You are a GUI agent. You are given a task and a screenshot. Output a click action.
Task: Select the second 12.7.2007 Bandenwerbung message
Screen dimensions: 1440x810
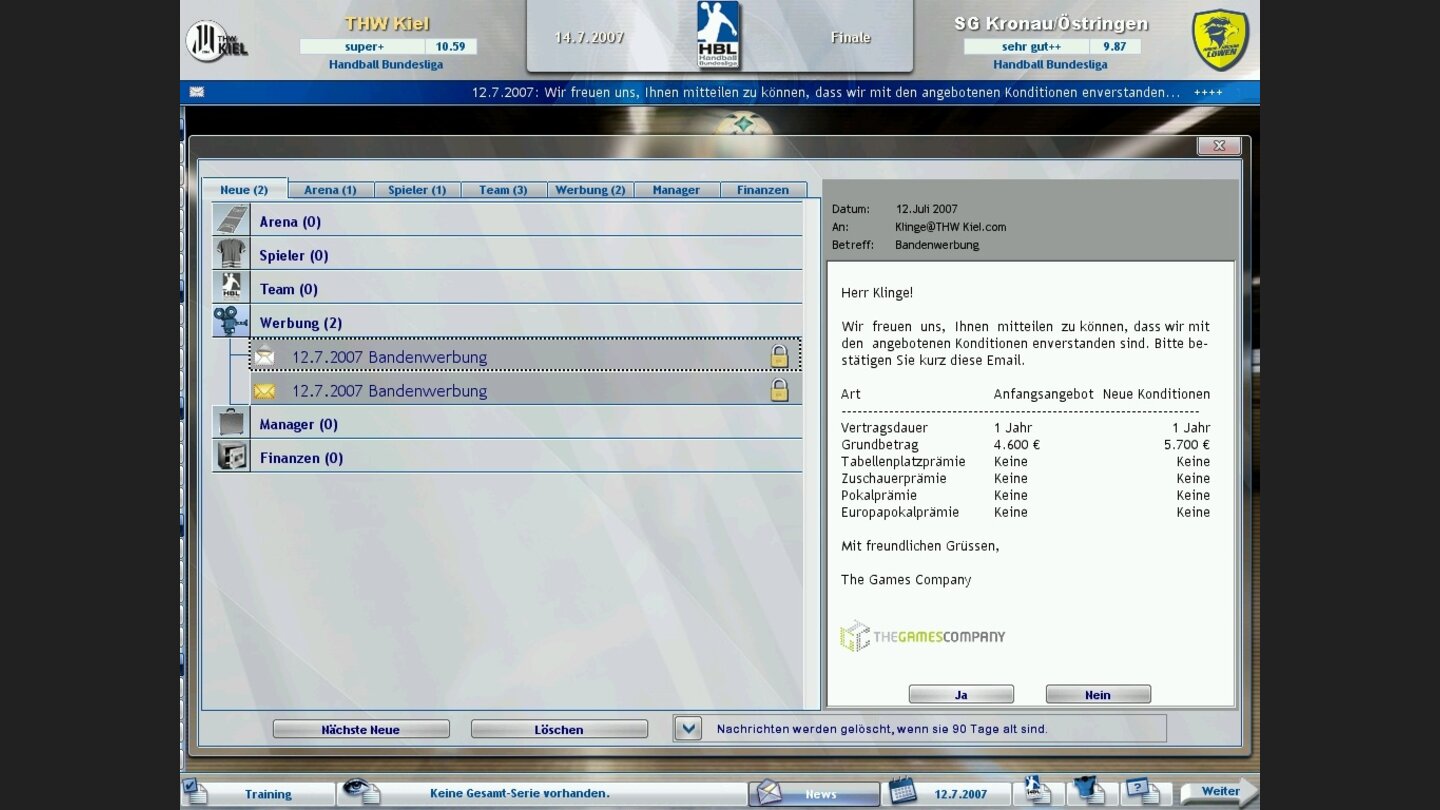coord(525,390)
